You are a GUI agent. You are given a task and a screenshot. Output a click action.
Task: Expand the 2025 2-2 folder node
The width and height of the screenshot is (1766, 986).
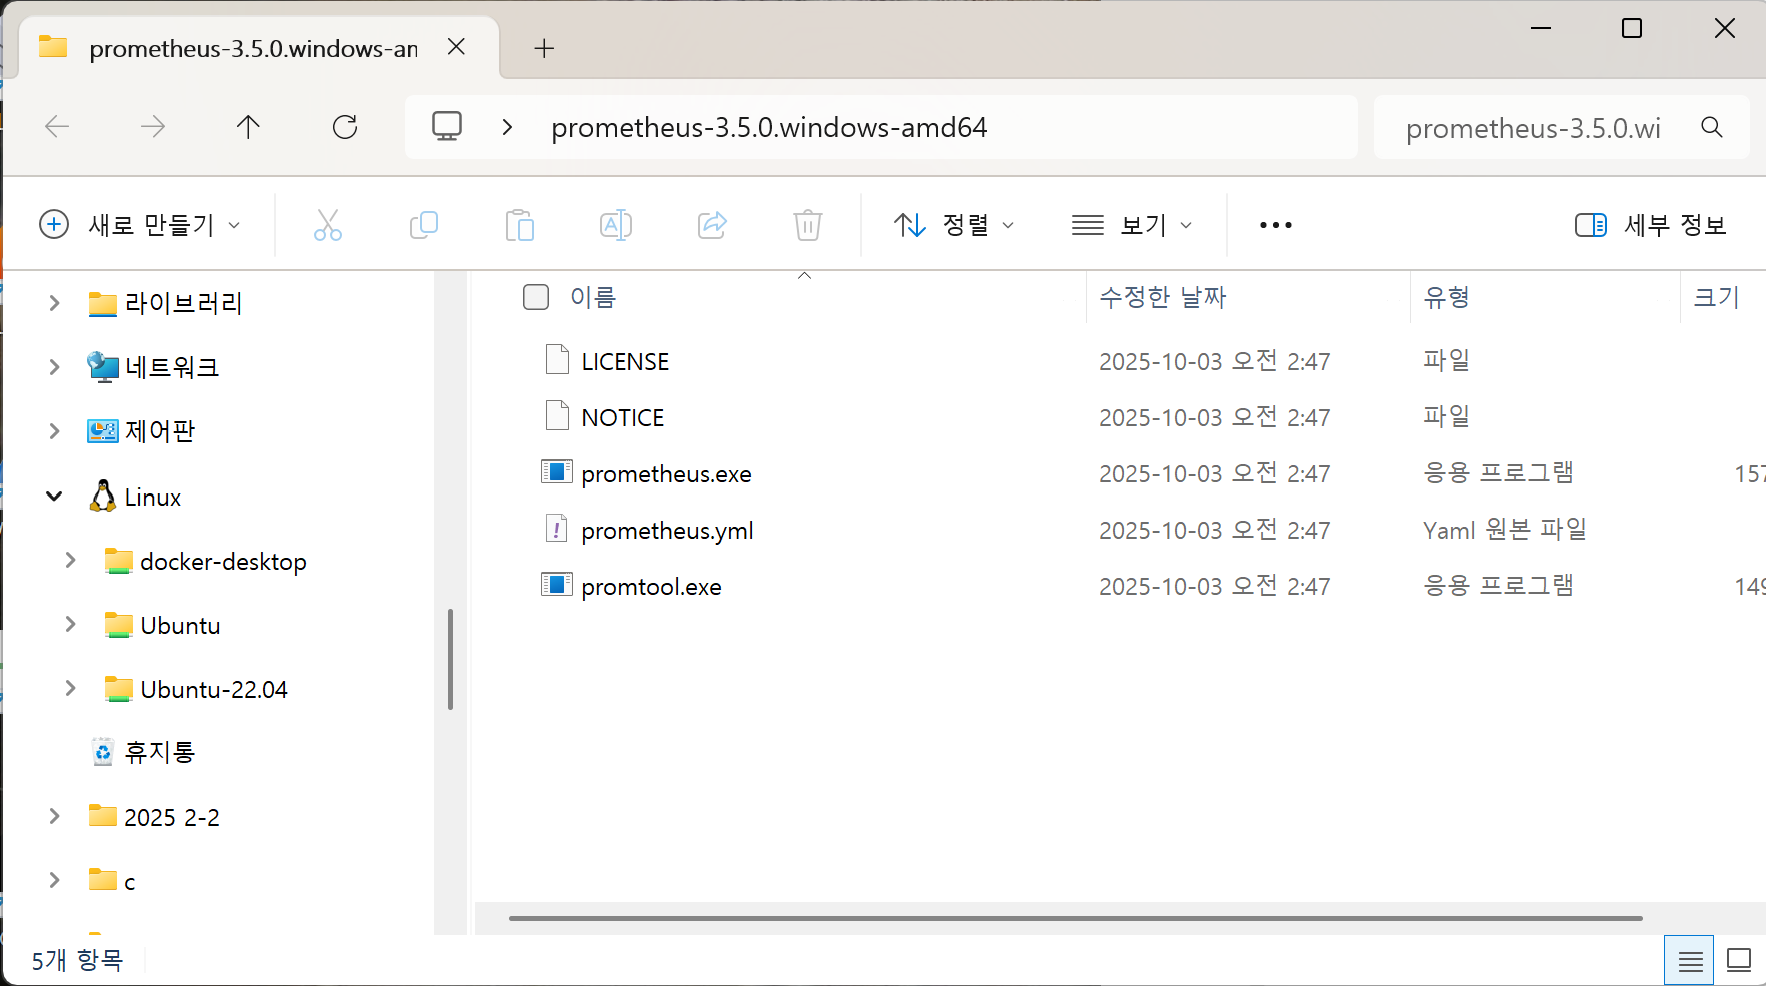pos(55,816)
